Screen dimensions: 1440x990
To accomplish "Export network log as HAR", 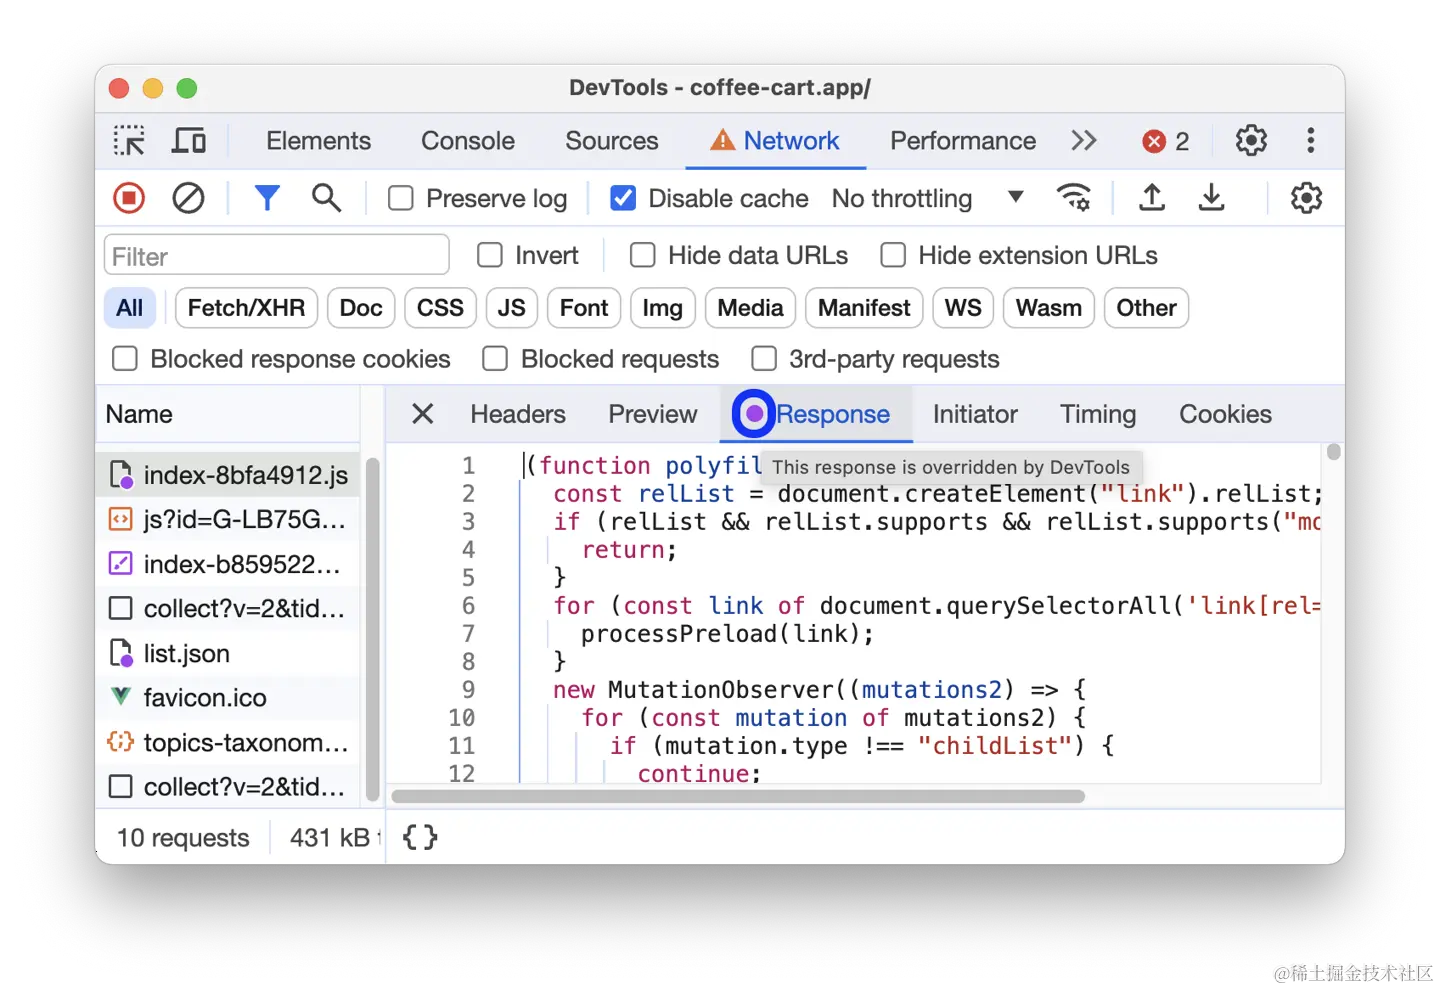I will (1211, 197).
